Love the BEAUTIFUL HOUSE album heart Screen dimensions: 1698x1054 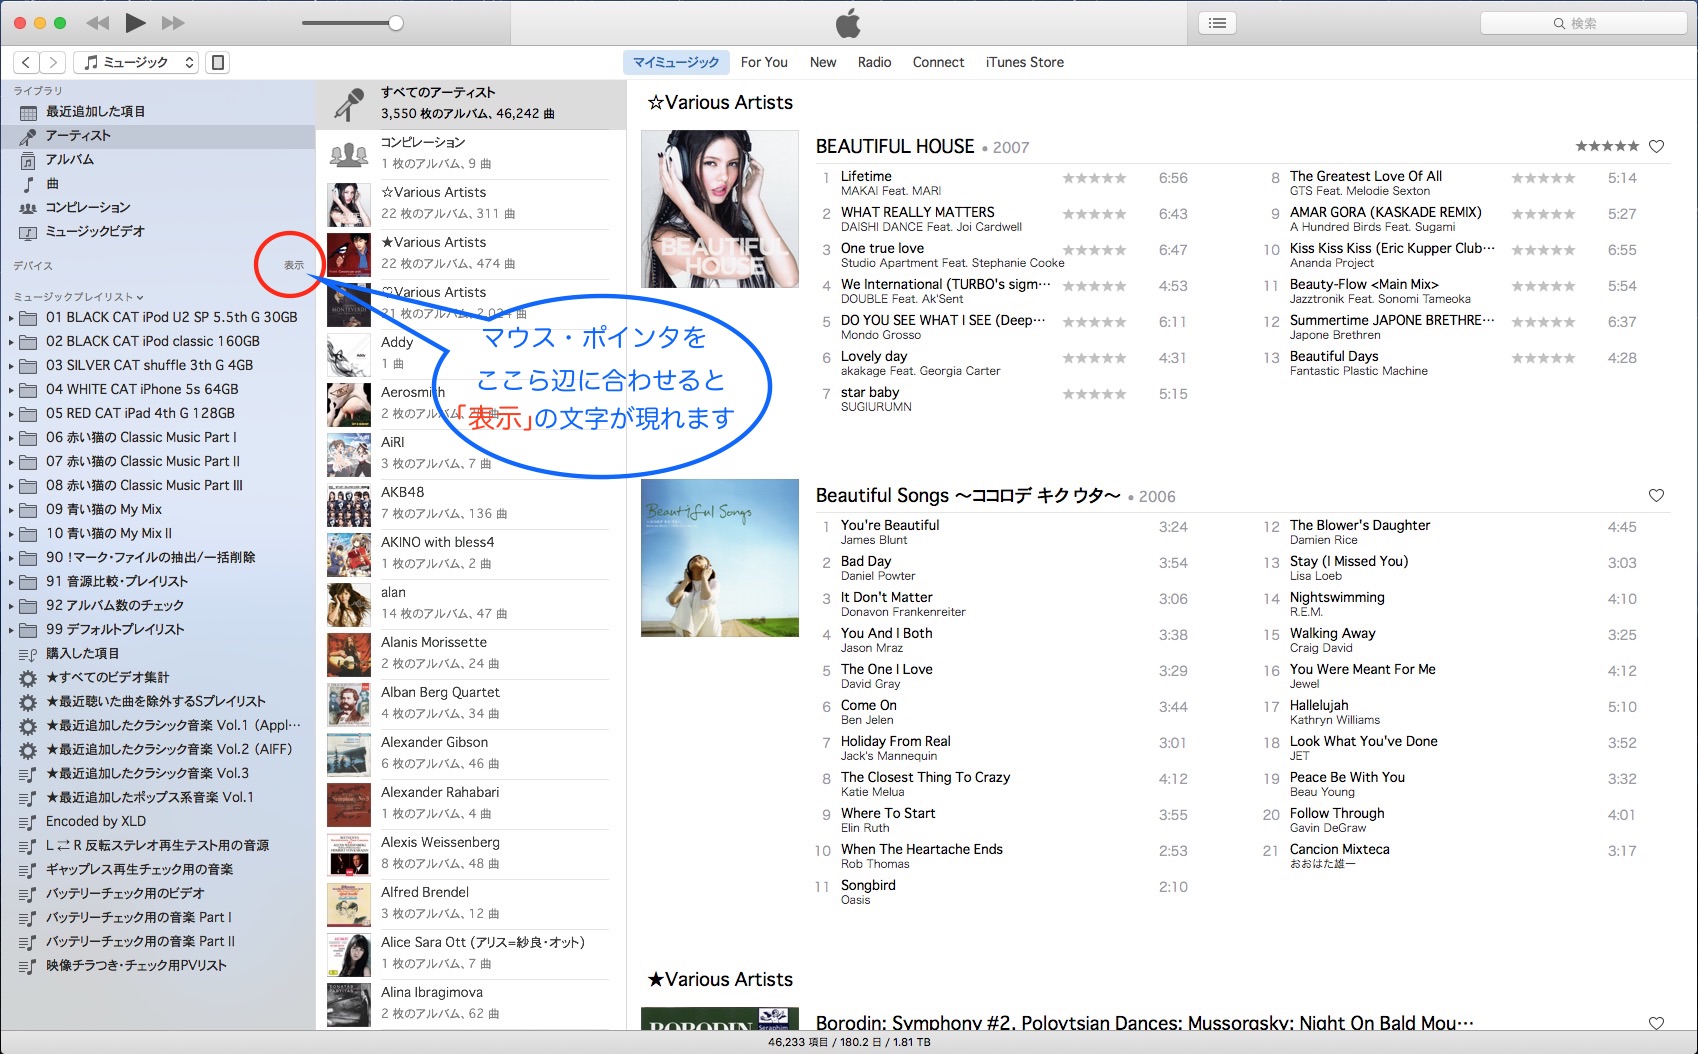pos(1656,146)
